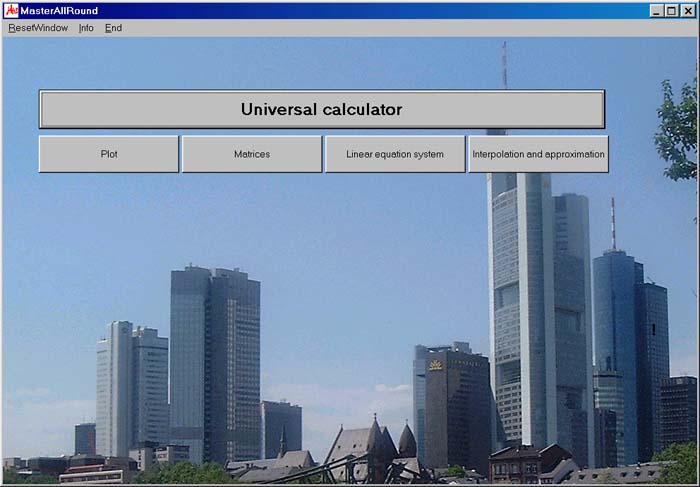
Task: Close the MasterAllRound window
Action: [688, 11]
